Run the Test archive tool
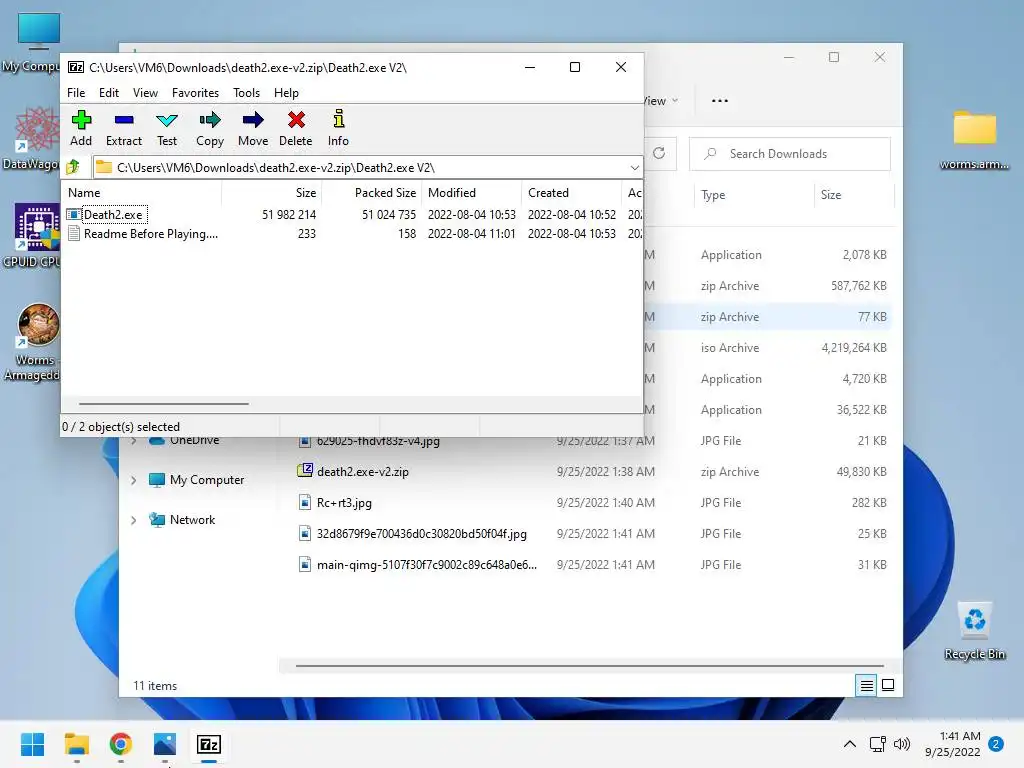 [167, 128]
